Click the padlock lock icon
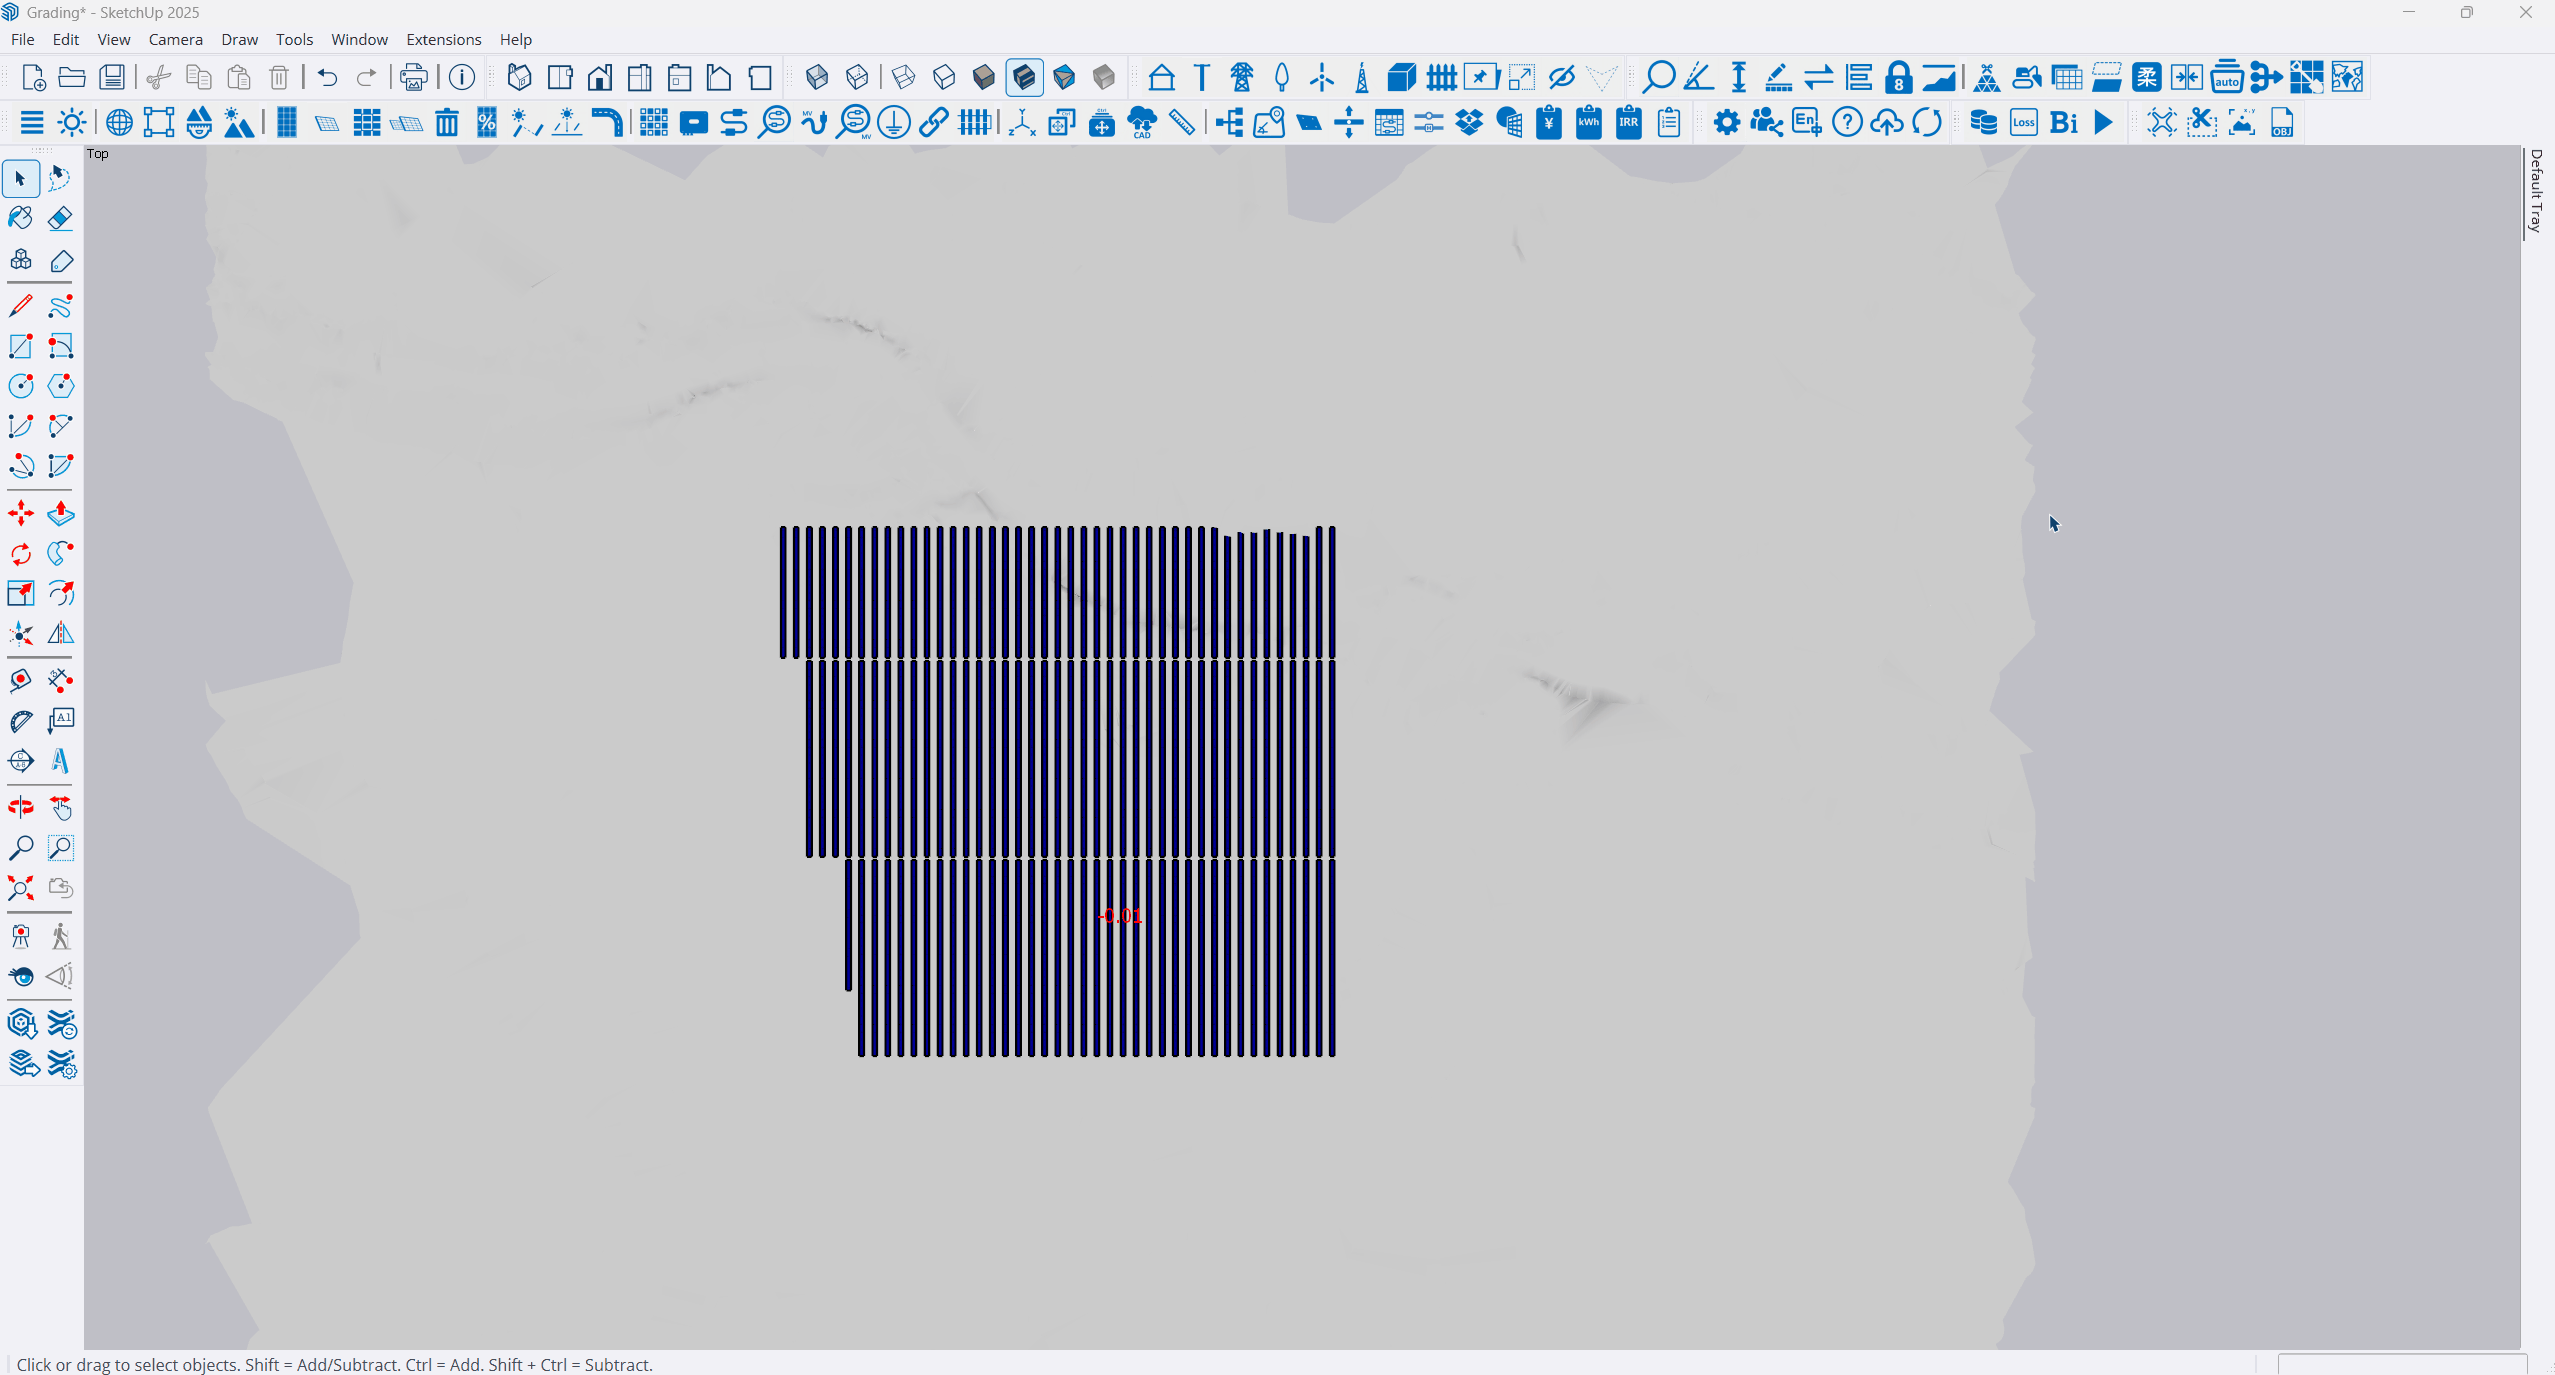 tap(1899, 77)
